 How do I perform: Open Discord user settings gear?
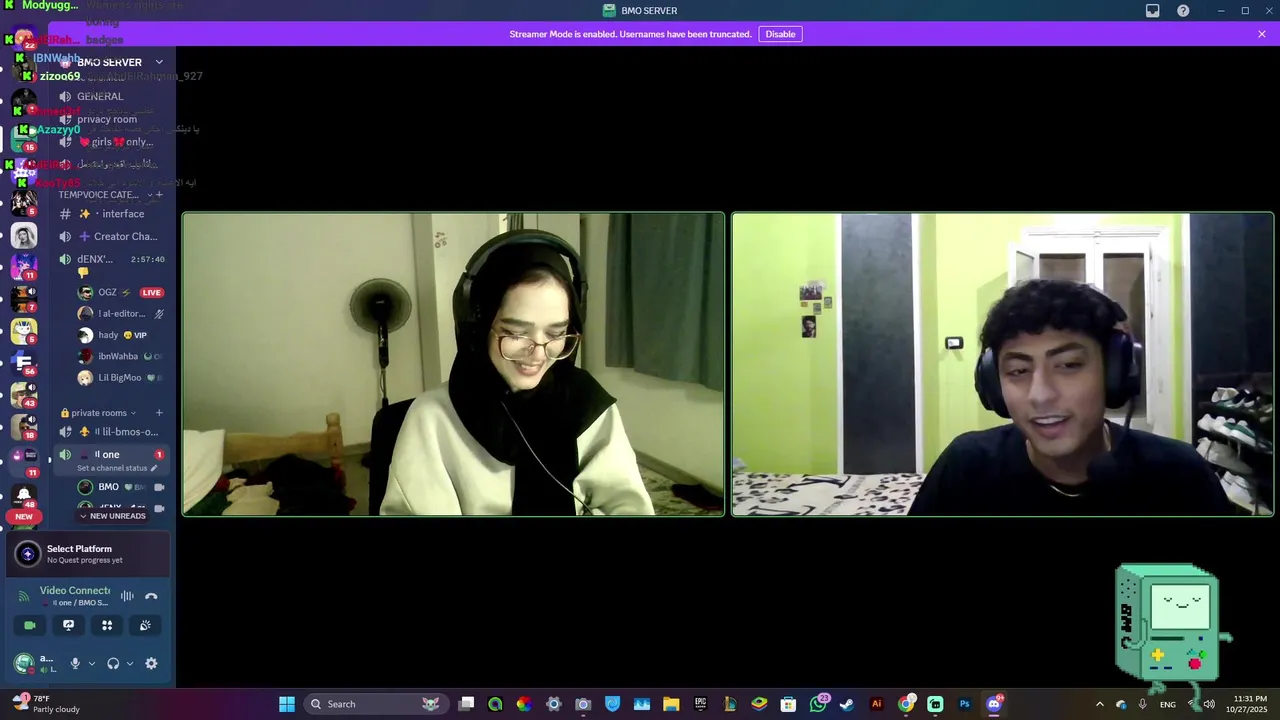(151, 663)
